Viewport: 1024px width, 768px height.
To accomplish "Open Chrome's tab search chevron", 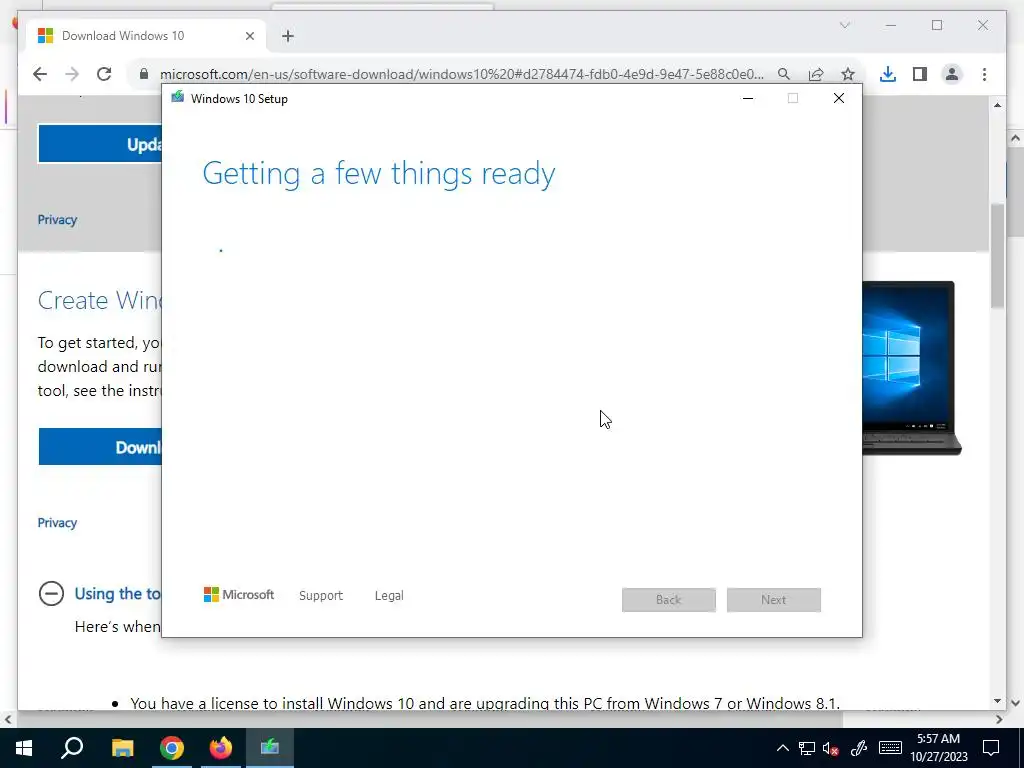I will pos(844,25).
